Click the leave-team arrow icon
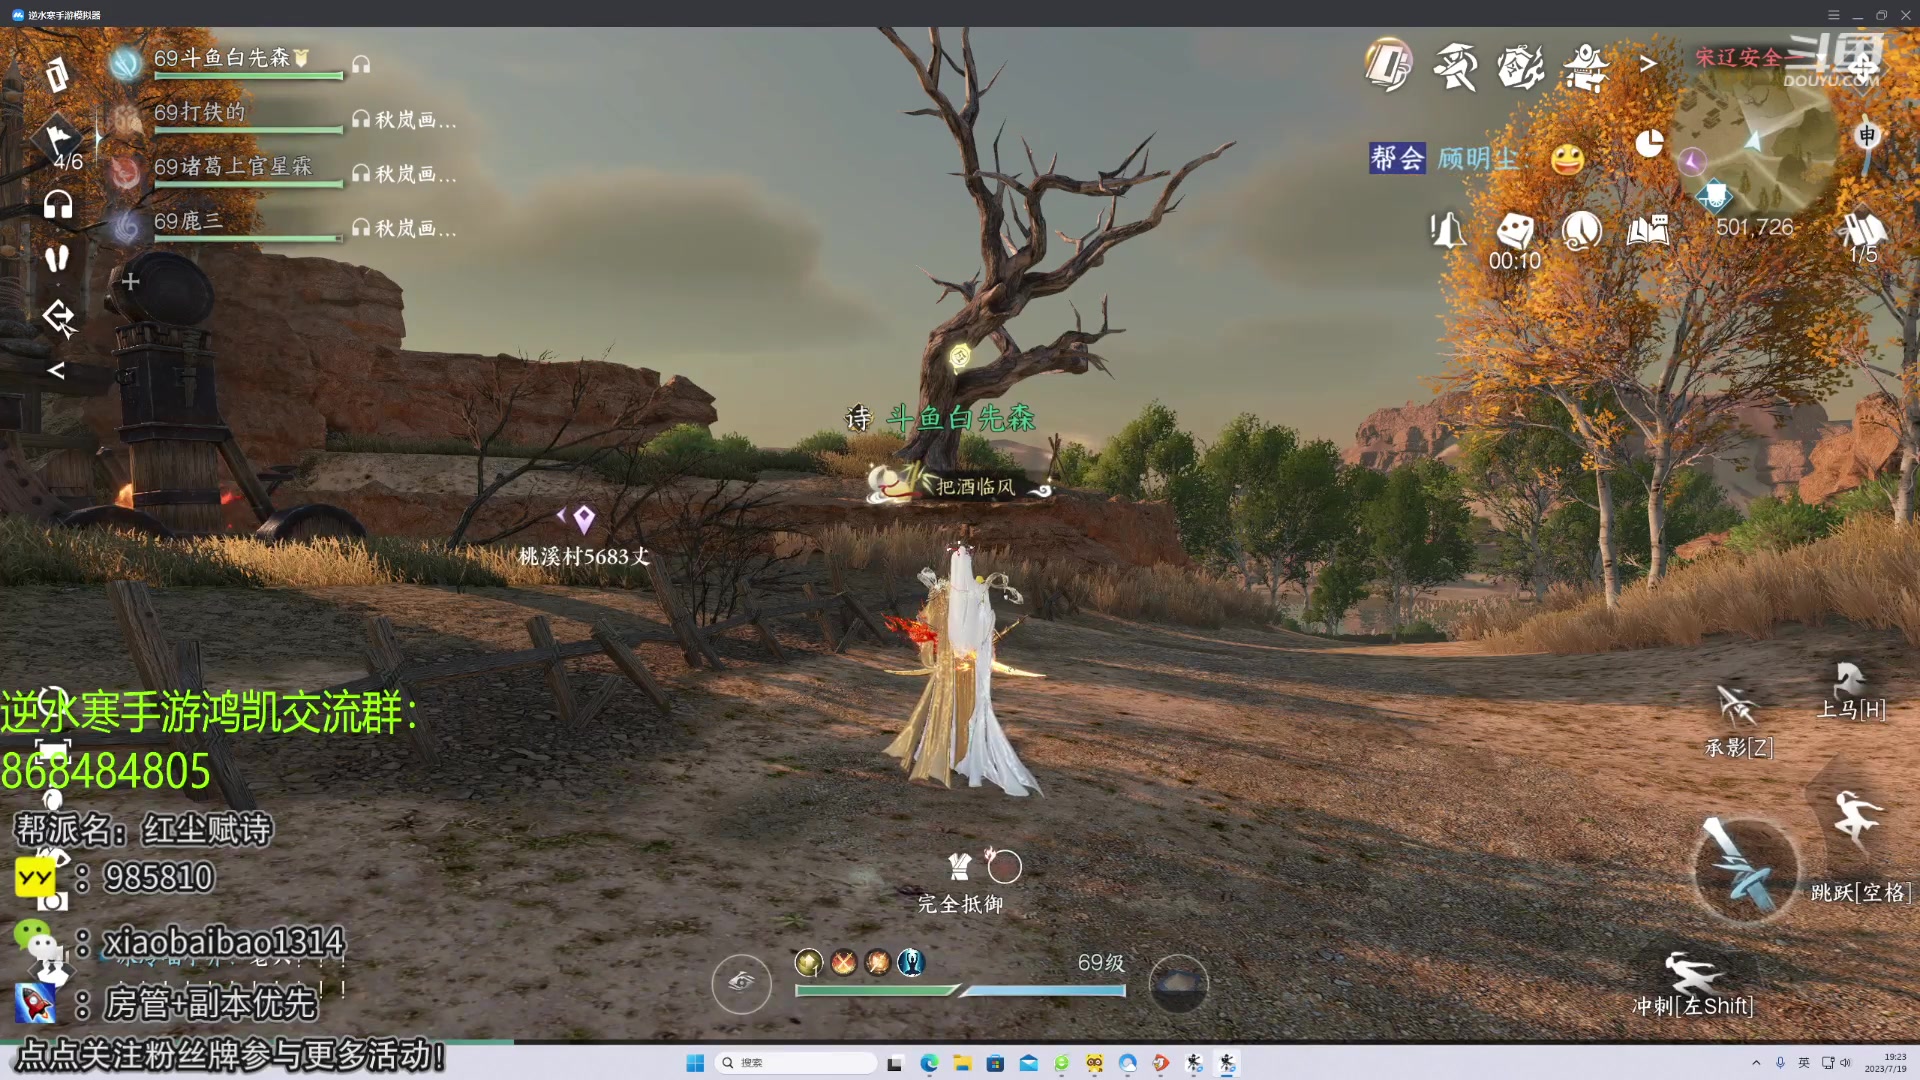Screen dimensions: 1920x1080 pyautogui.click(x=58, y=317)
